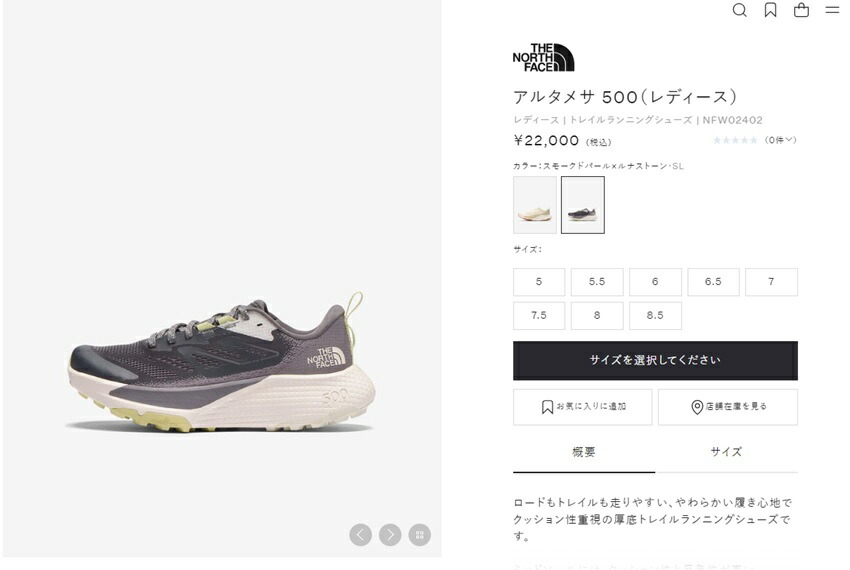The height and width of the screenshot is (570, 850).
Task: Switch to the サイズ tab
Action: pyautogui.click(x=726, y=452)
